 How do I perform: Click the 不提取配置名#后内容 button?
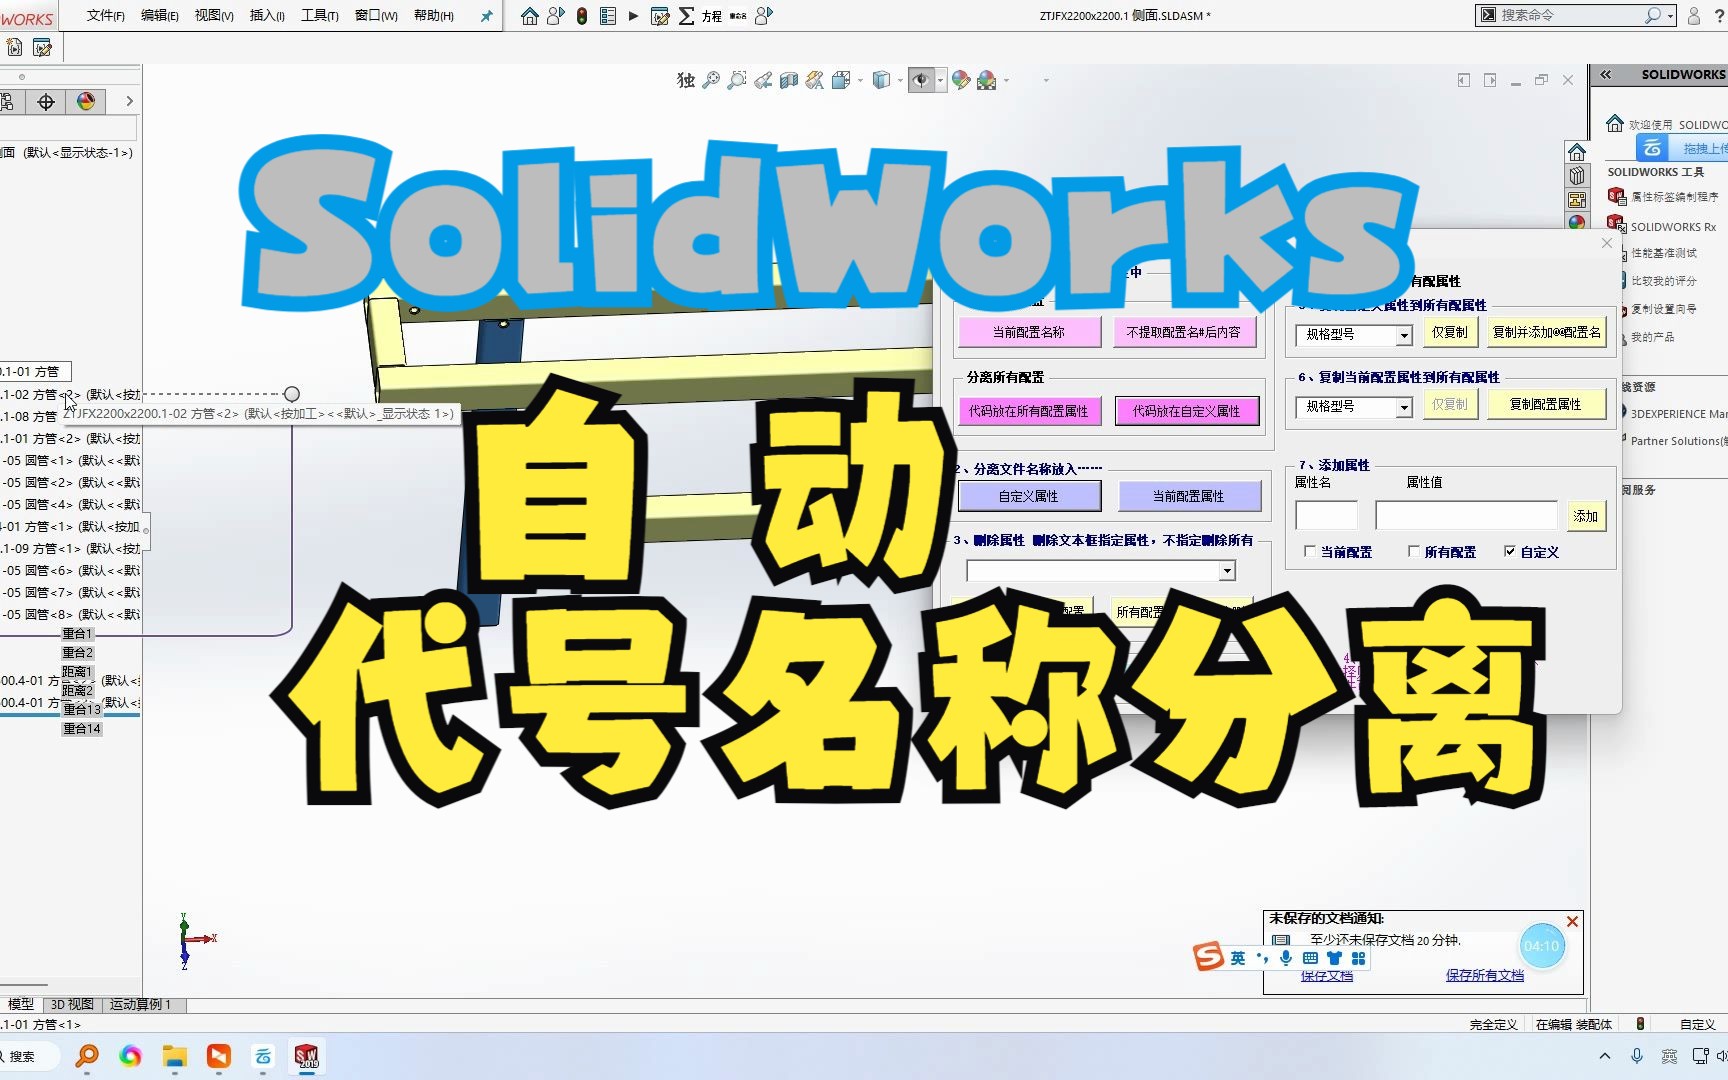(1184, 332)
